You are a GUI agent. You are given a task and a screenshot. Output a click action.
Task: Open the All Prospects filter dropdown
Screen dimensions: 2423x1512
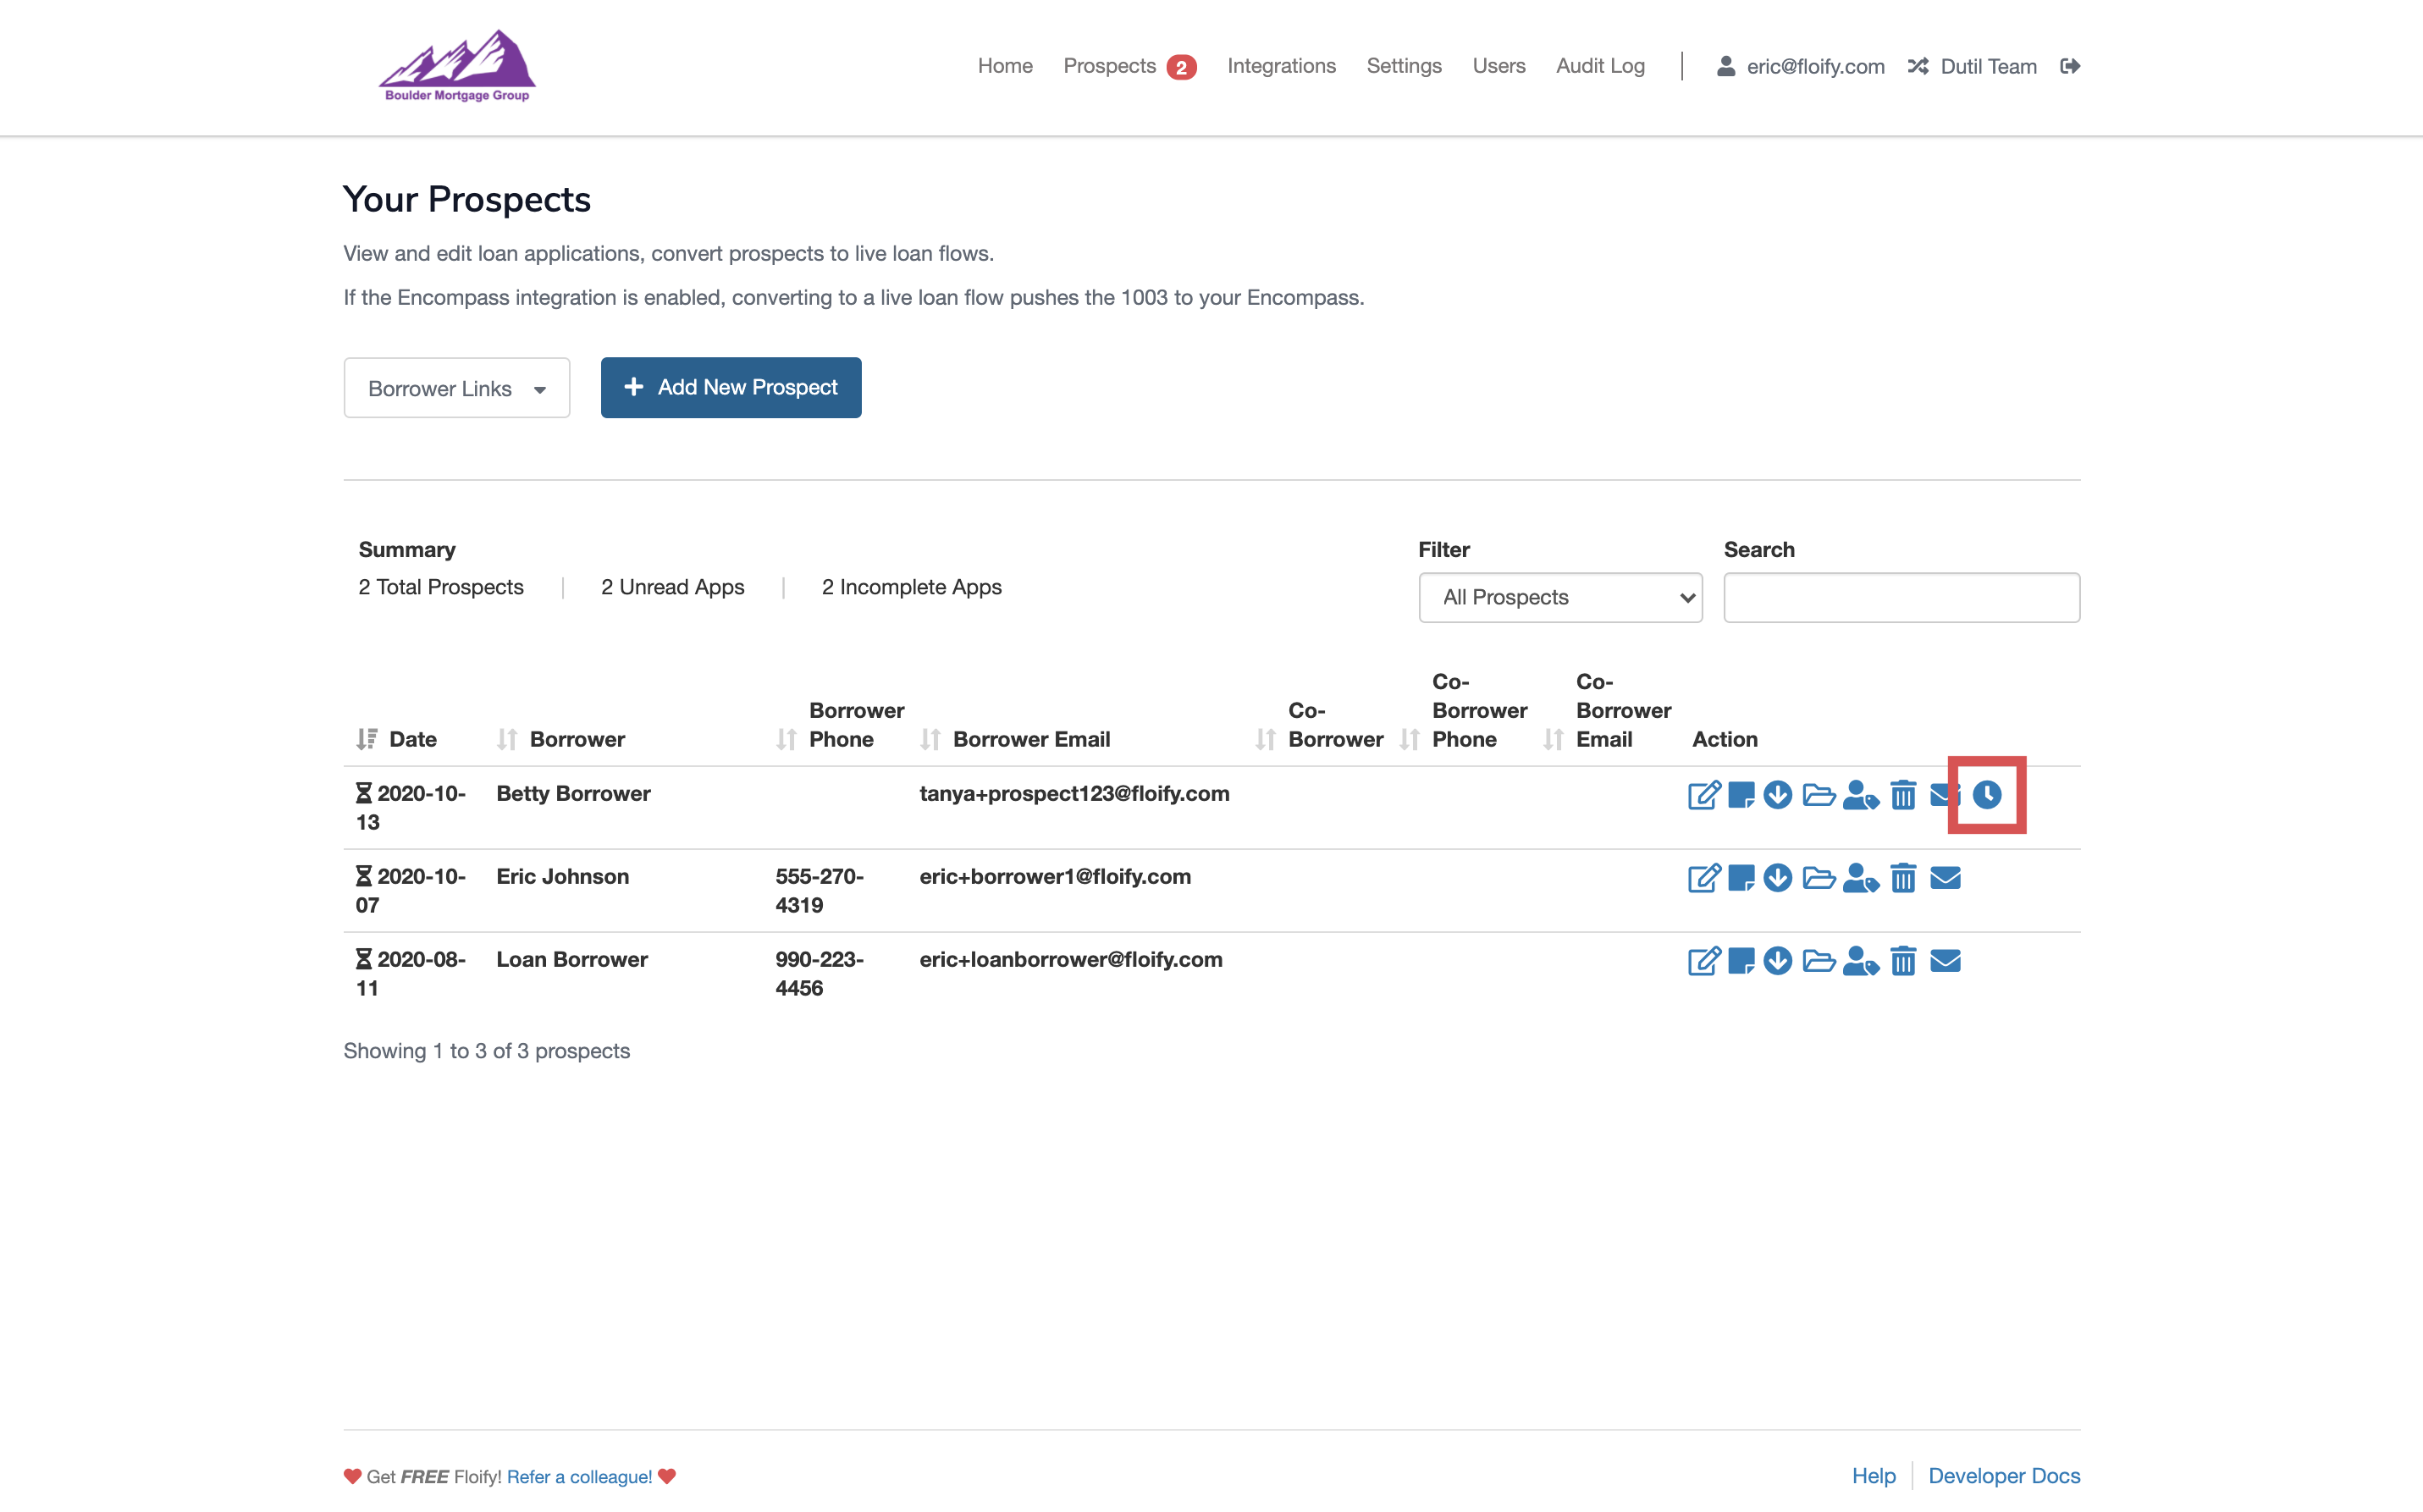tap(1559, 597)
